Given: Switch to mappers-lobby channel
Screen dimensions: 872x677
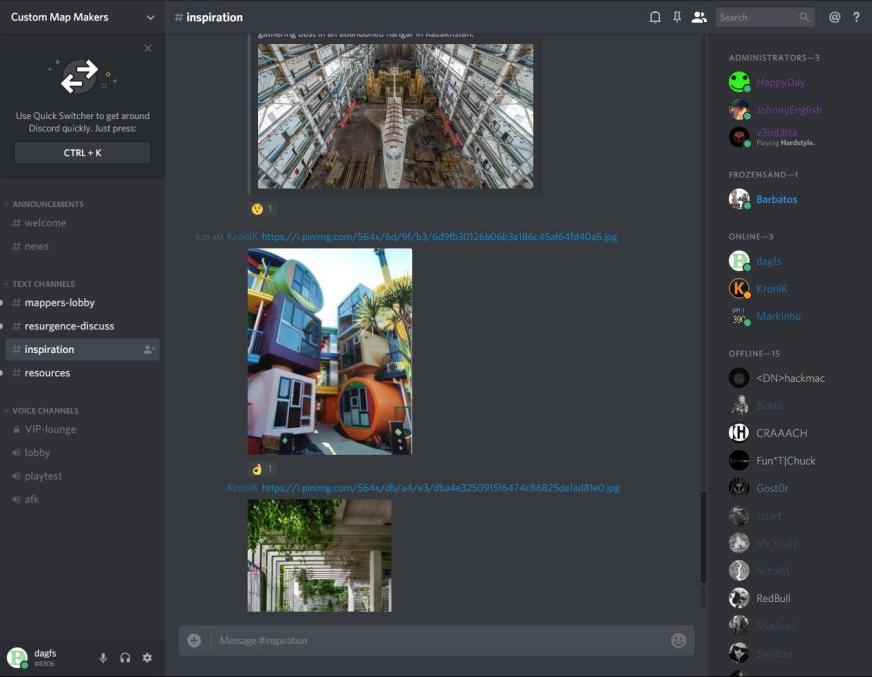Looking at the screenshot, I should [60, 303].
